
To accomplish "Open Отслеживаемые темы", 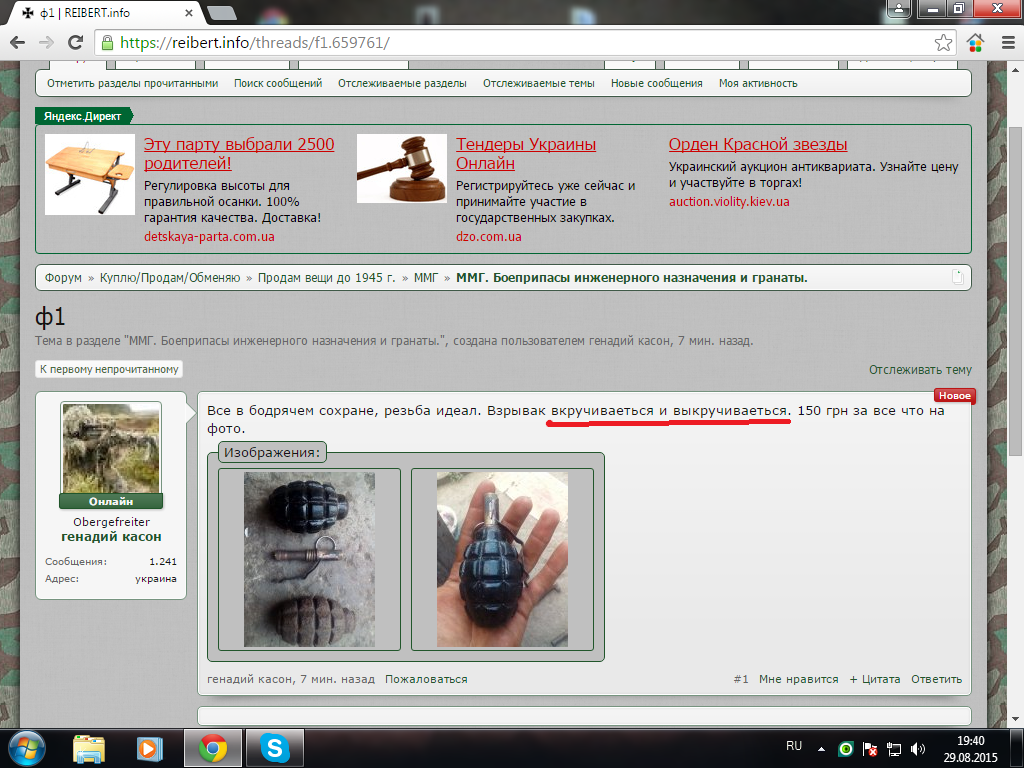I will tap(539, 84).
